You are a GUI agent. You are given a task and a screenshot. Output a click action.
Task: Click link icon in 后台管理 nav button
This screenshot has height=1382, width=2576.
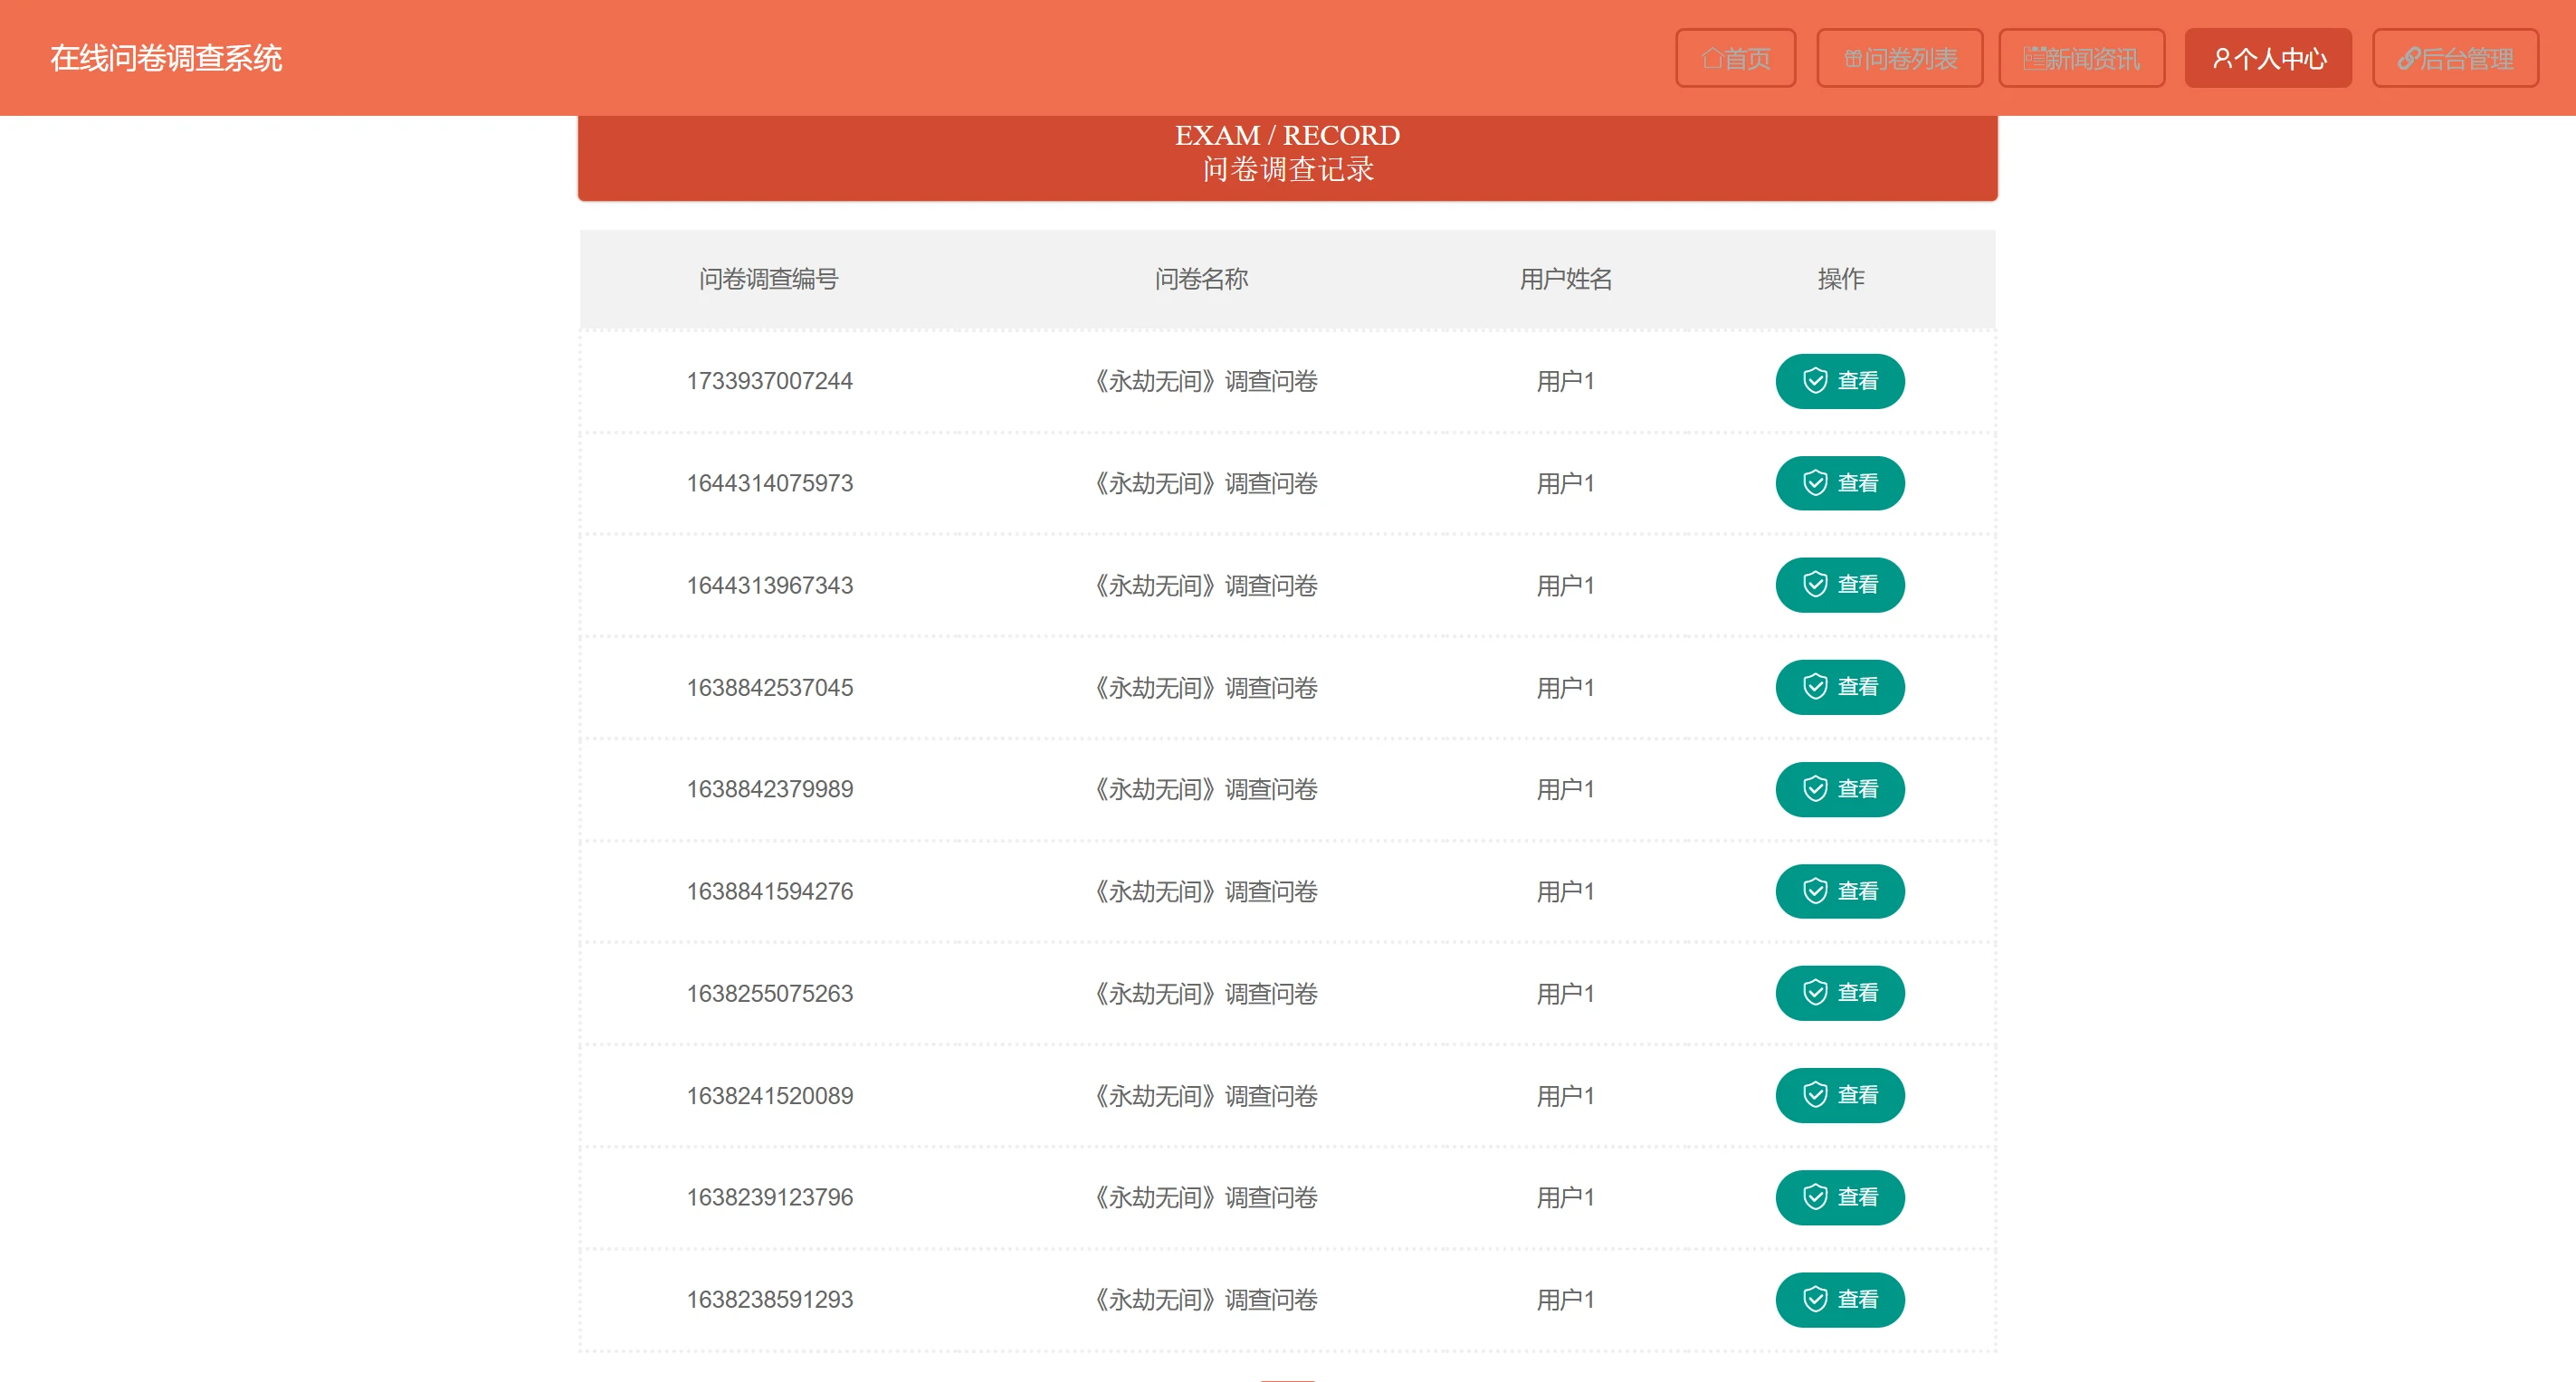click(x=2408, y=59)
